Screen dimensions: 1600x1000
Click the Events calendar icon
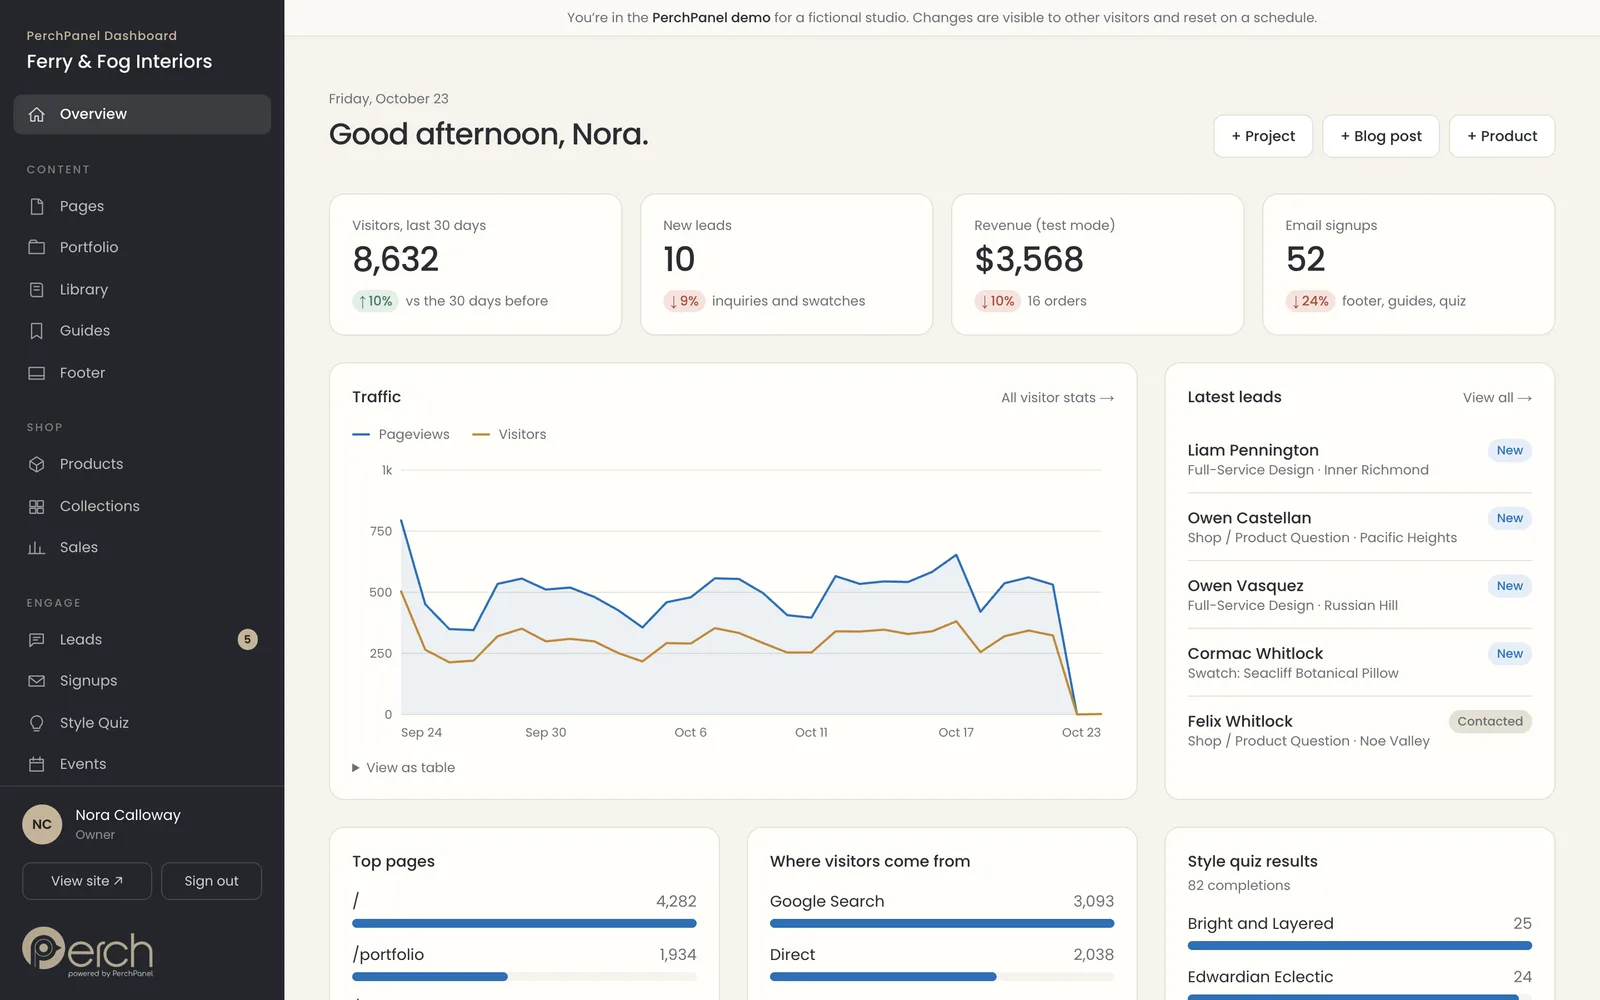(x=37, y=764)
